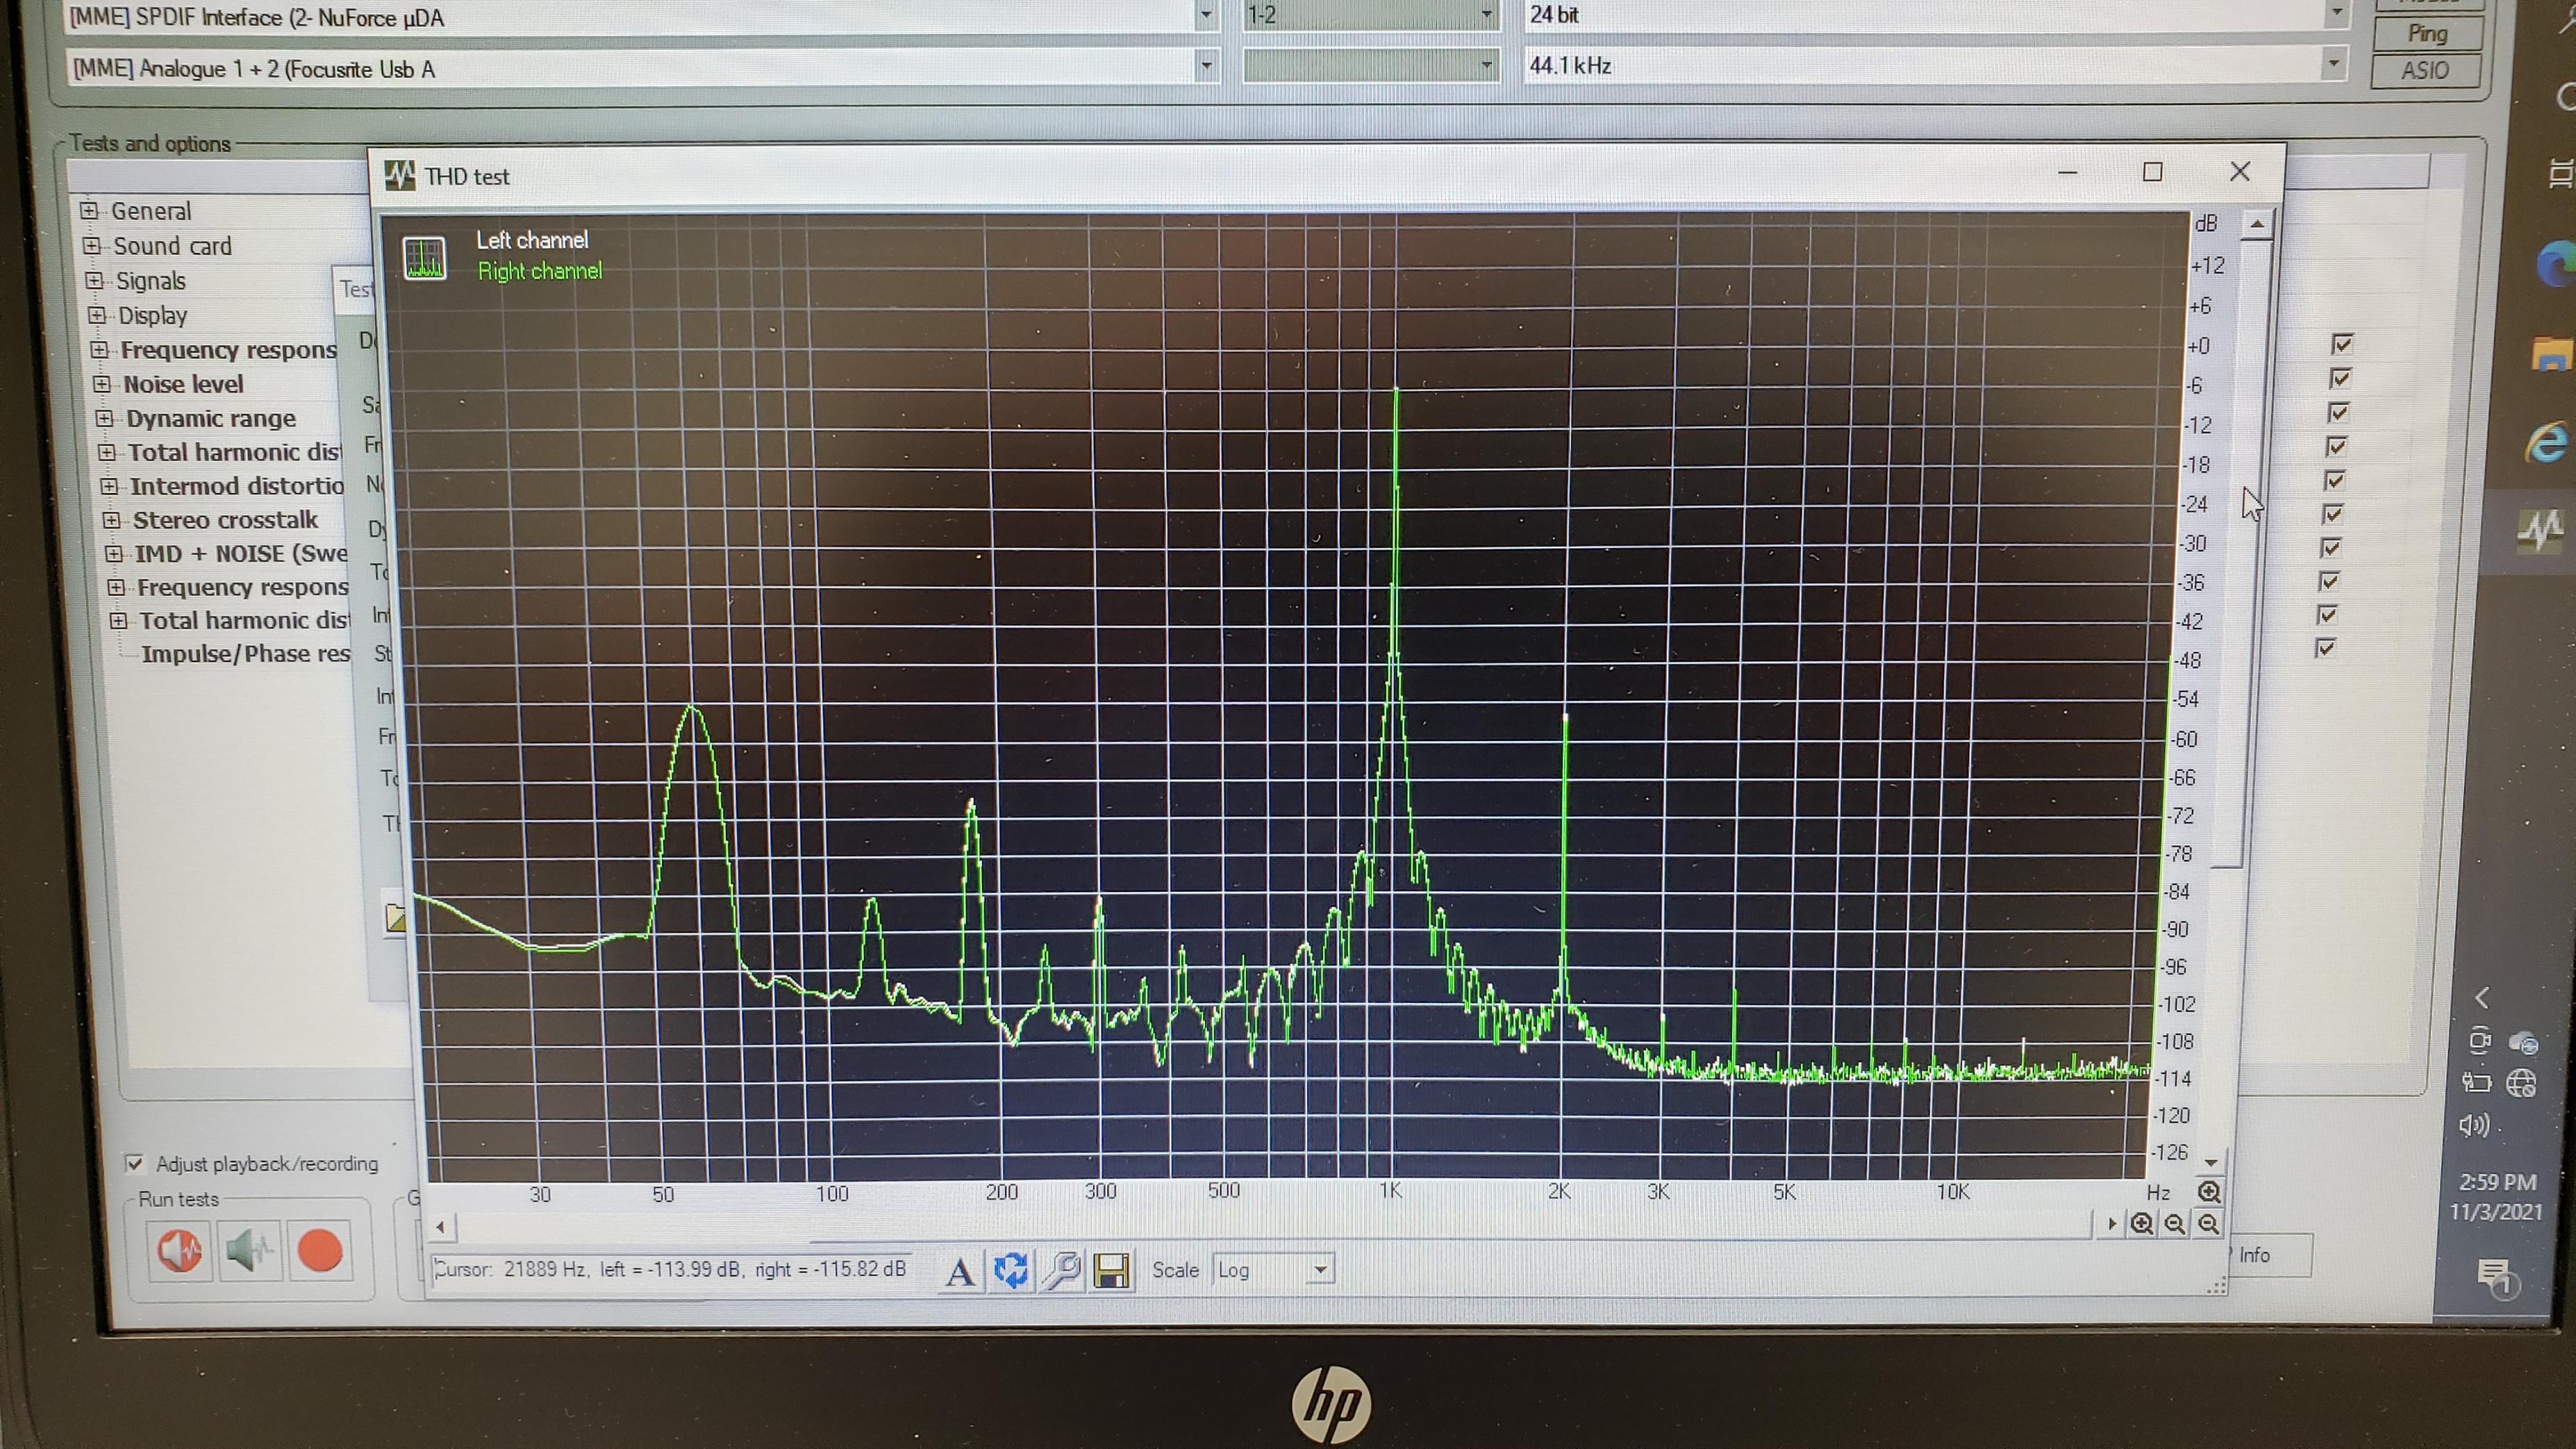Click the volume speaker tray icon

click(2473, 1125)
